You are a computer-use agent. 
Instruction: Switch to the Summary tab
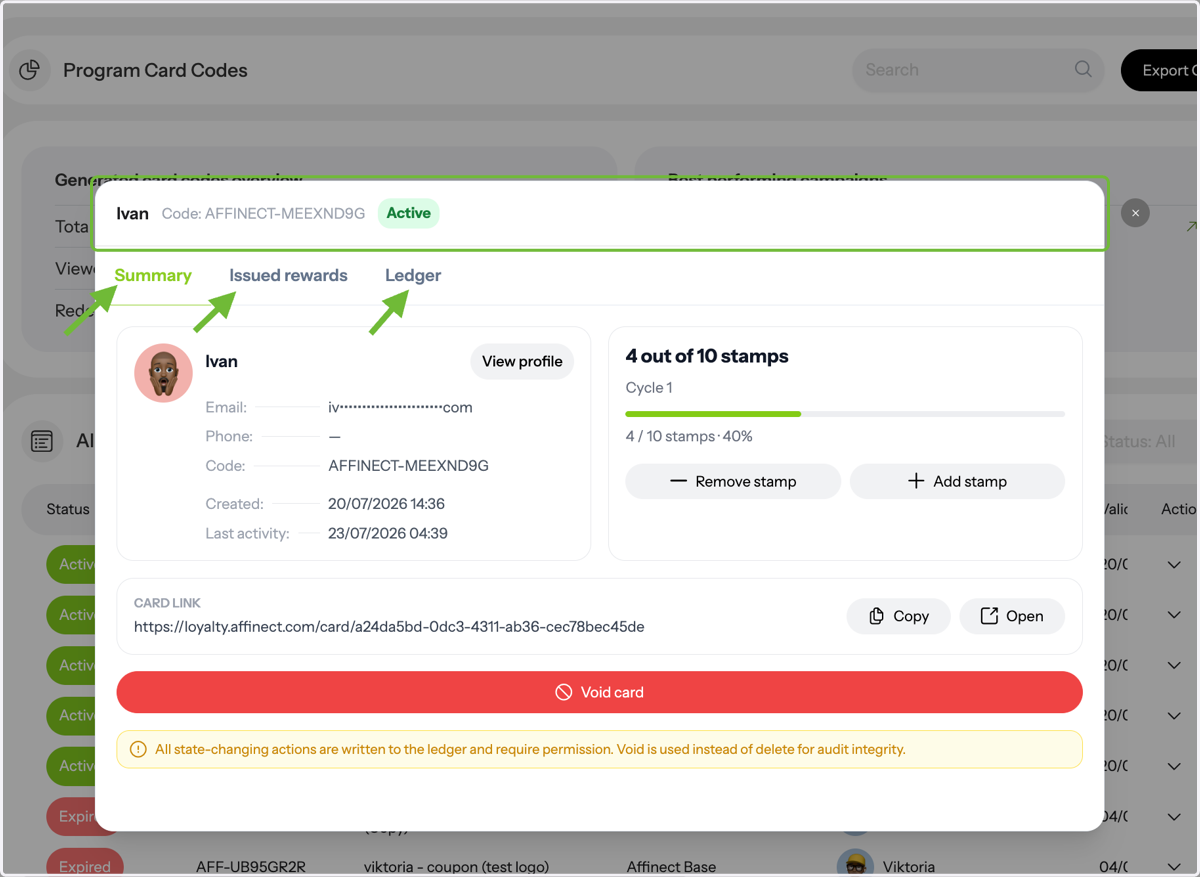[x=153, y=275]
